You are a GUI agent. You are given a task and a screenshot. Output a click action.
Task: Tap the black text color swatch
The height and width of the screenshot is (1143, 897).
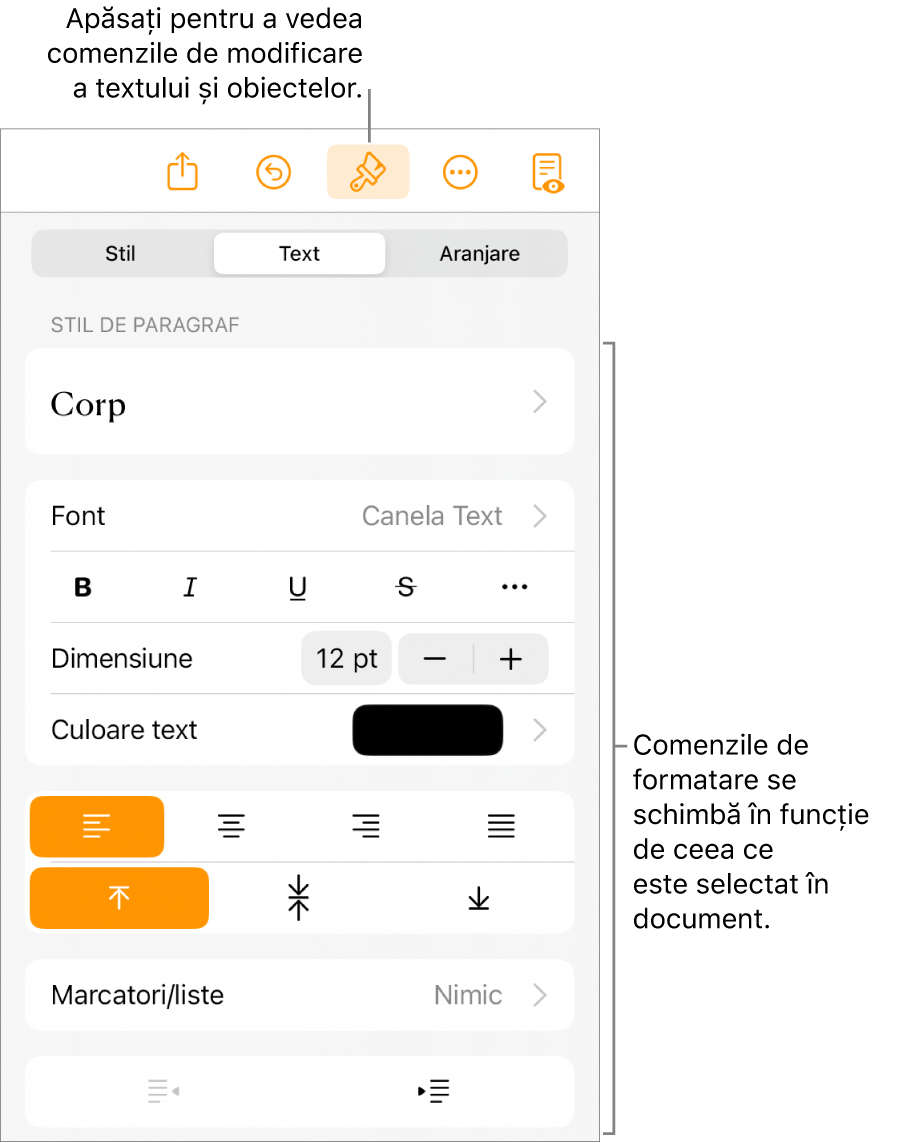click(428, 730)
